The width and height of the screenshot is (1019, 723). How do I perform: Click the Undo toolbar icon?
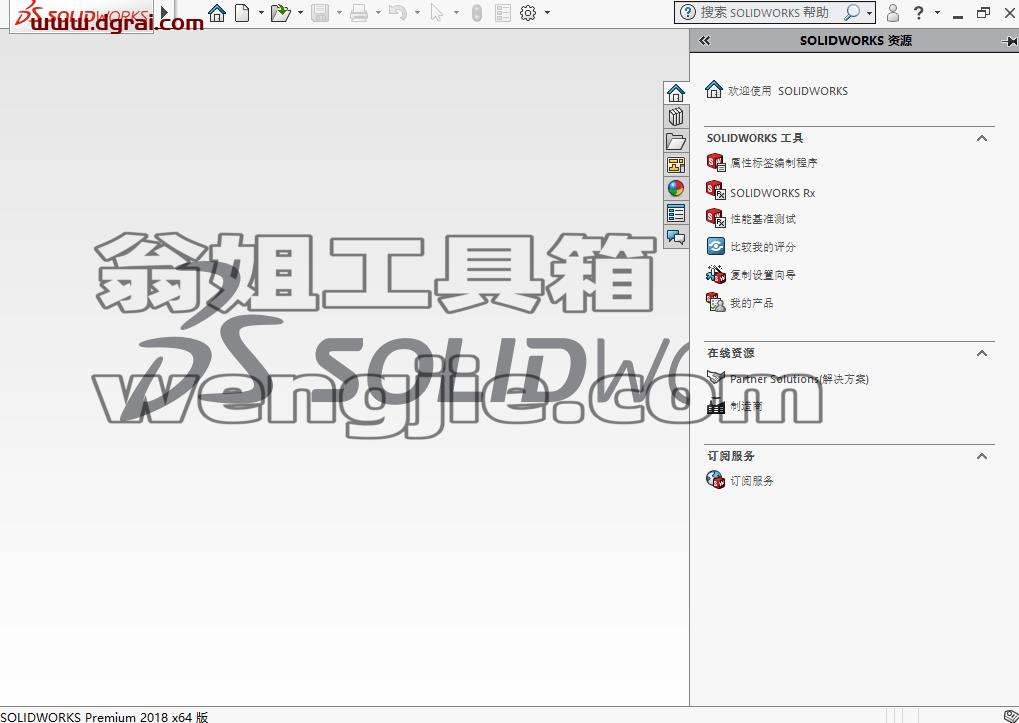click(398, 12)
